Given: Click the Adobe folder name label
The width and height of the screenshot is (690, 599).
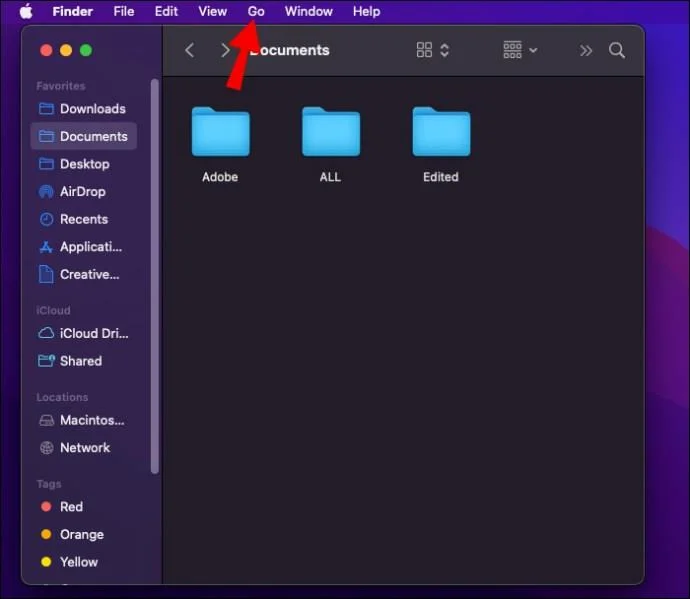Looking at the screenshot, I should coord(220,177).
